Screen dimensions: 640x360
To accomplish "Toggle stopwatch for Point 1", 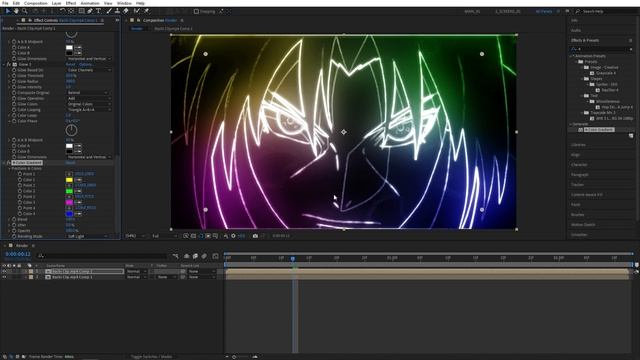I will coord(20,174).
